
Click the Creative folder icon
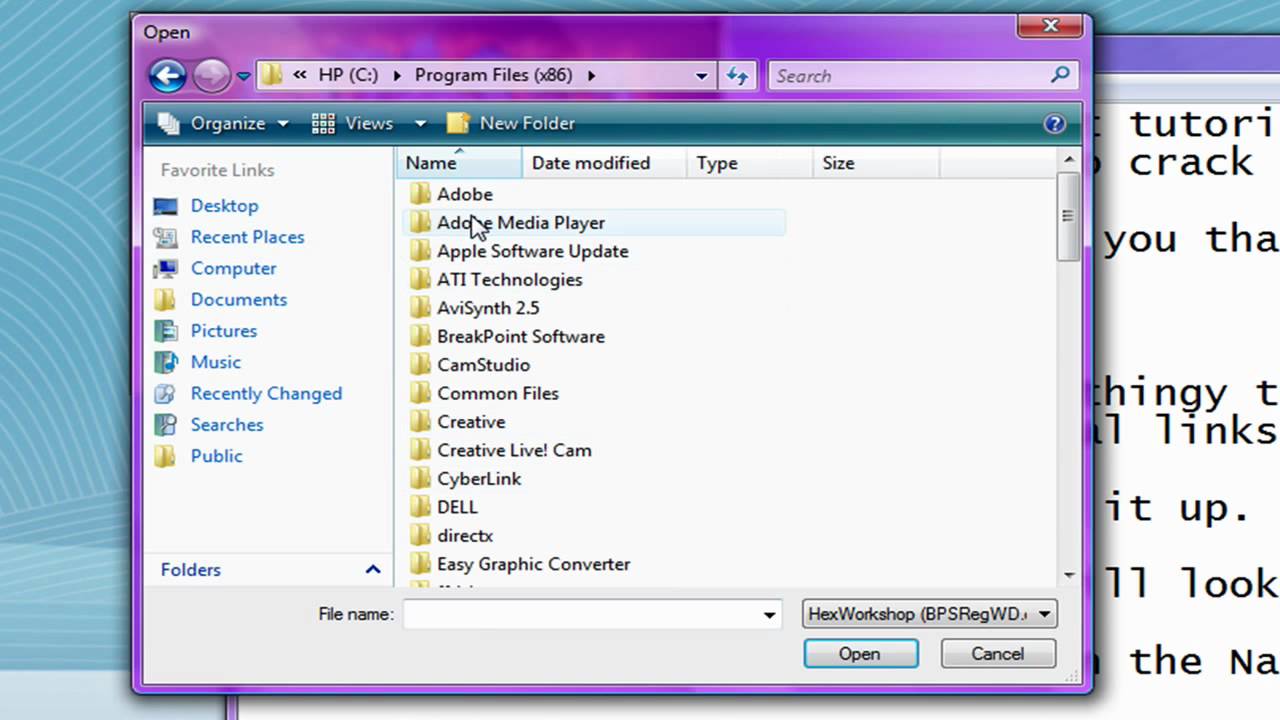421,422
